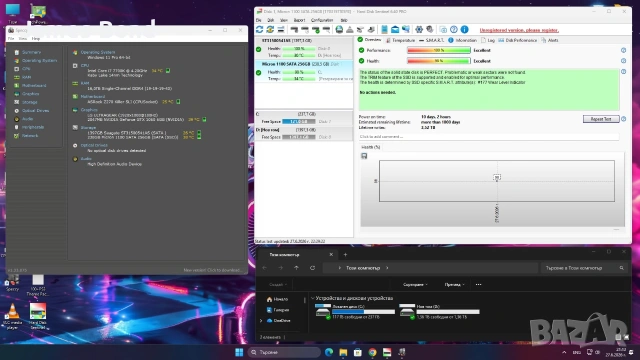This screenshot has height=360, width=640.
Task: Switch to the Temperature tab
Action: [x=400, y=40]
